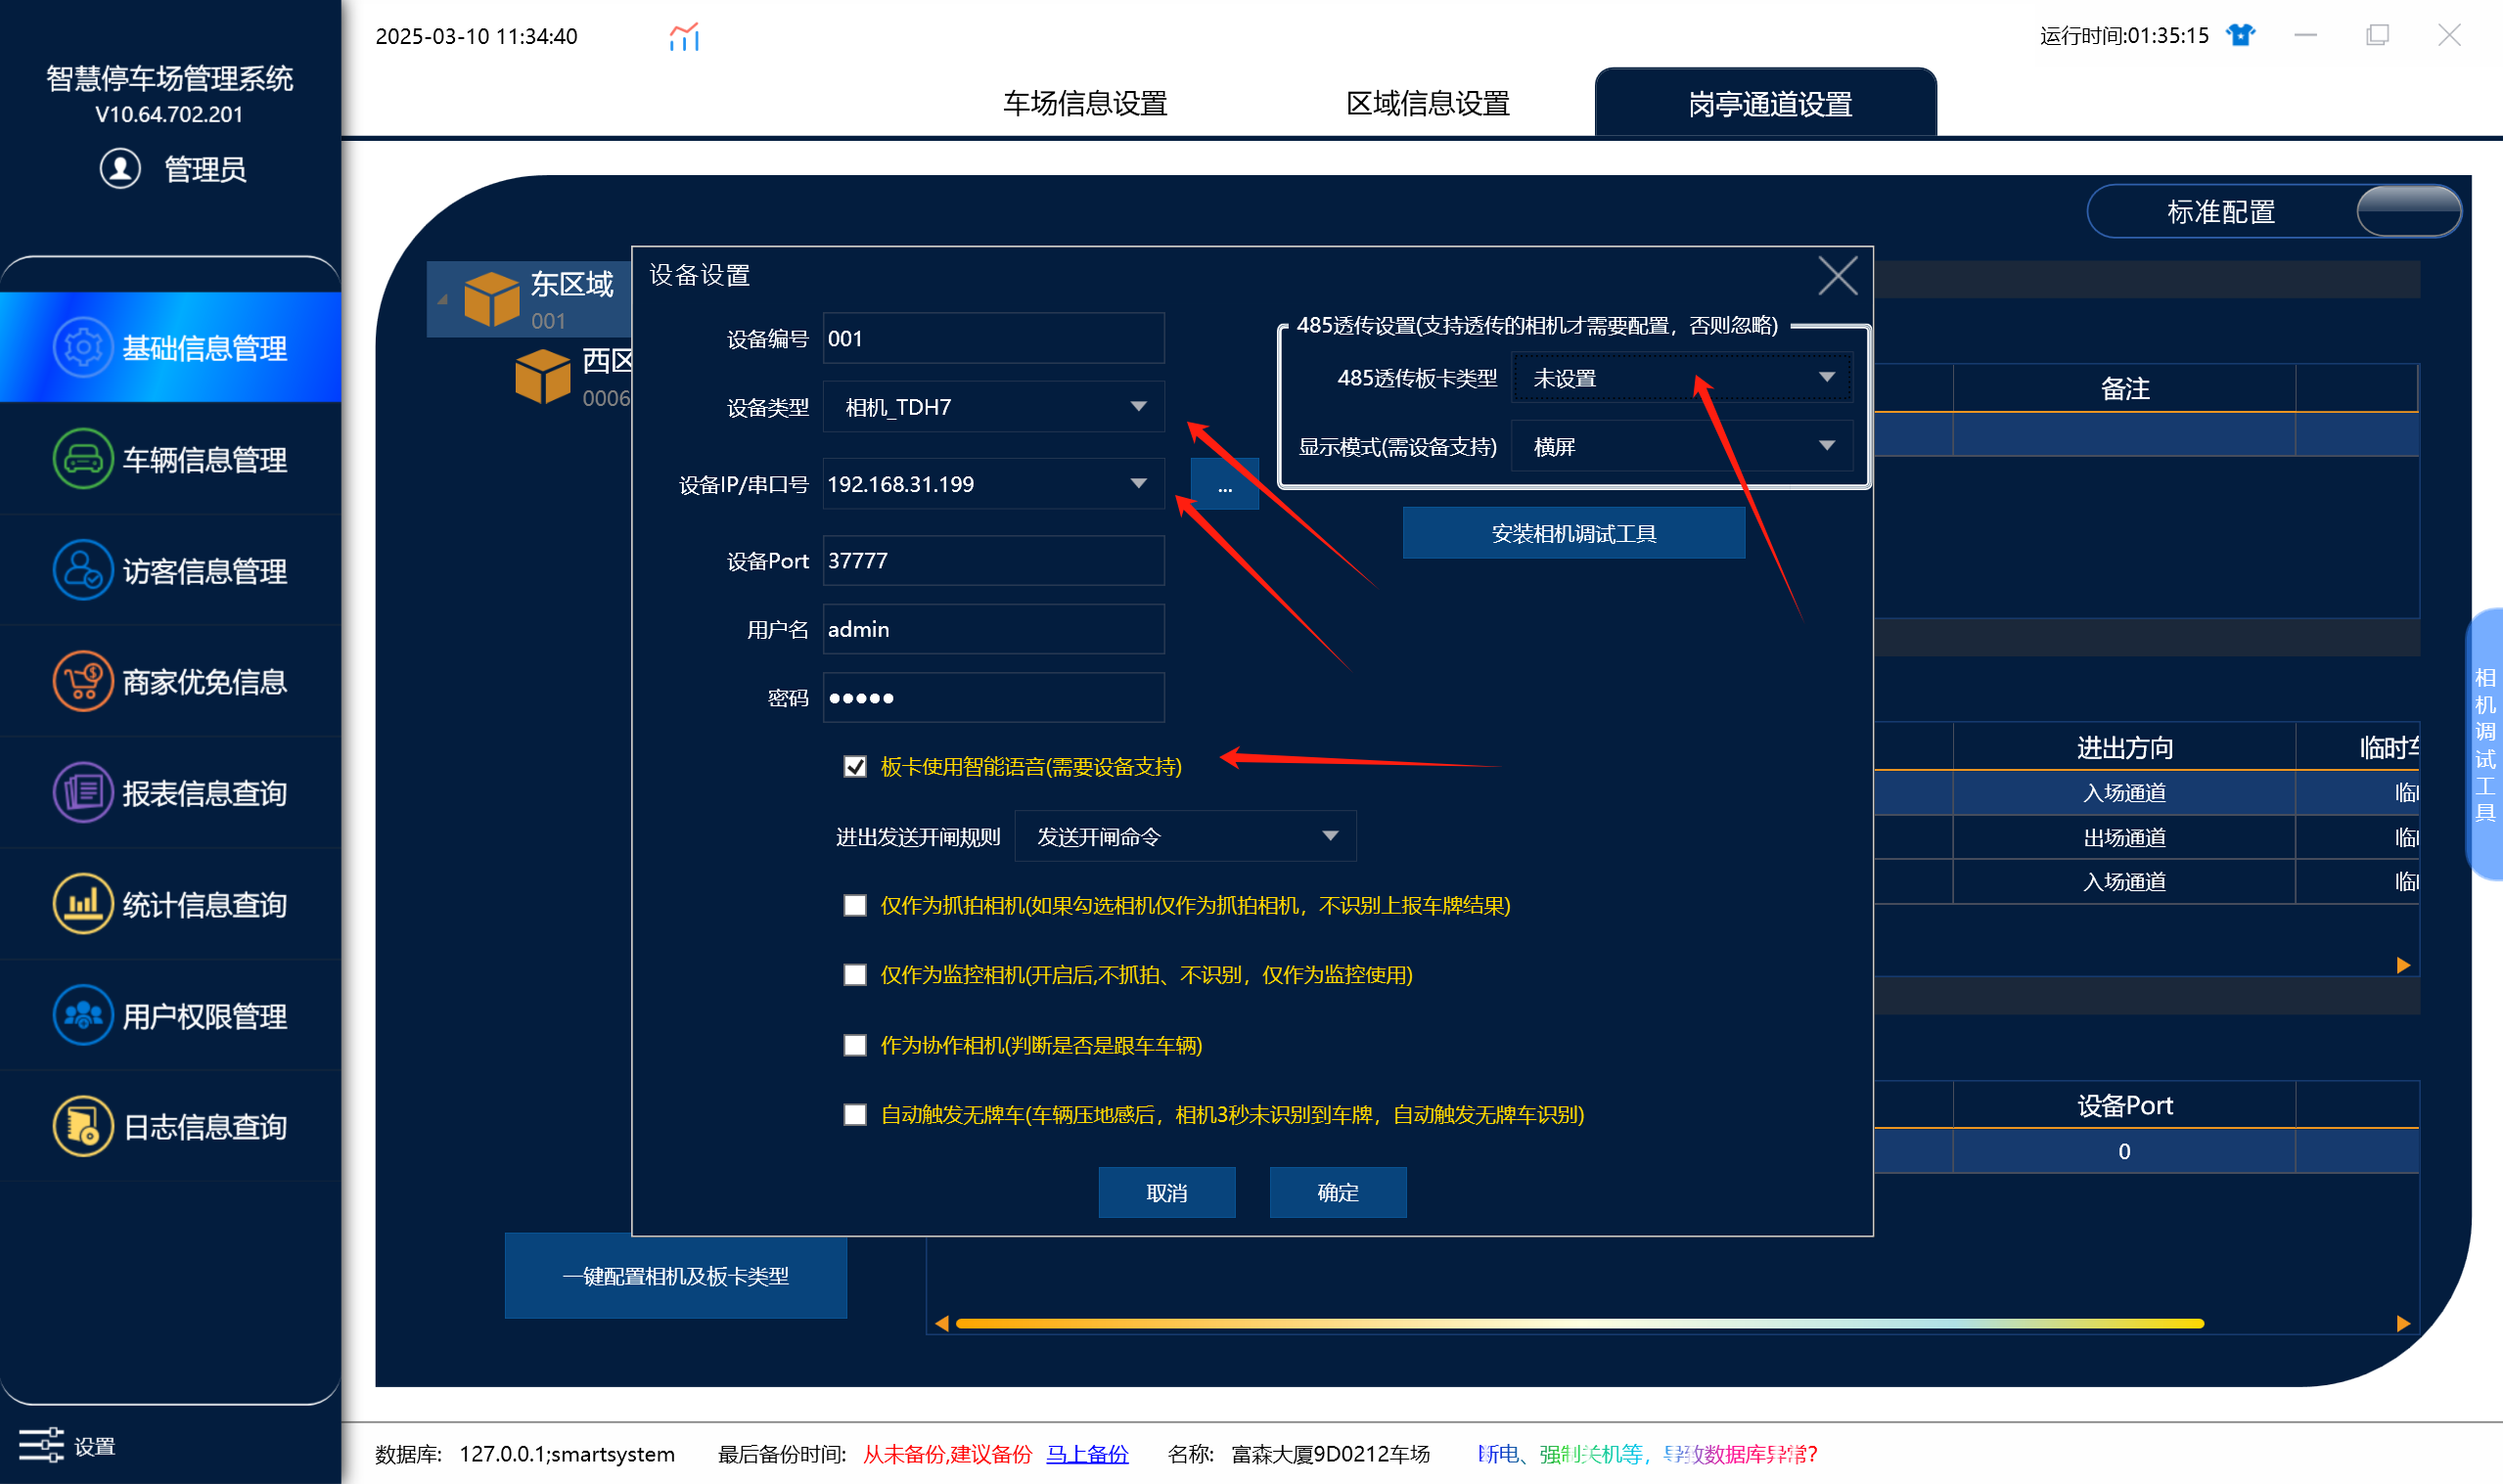Switch to 车场信息设置 tab
This screenshot has width=2503, height=1484.
[x=1085, y=104]
